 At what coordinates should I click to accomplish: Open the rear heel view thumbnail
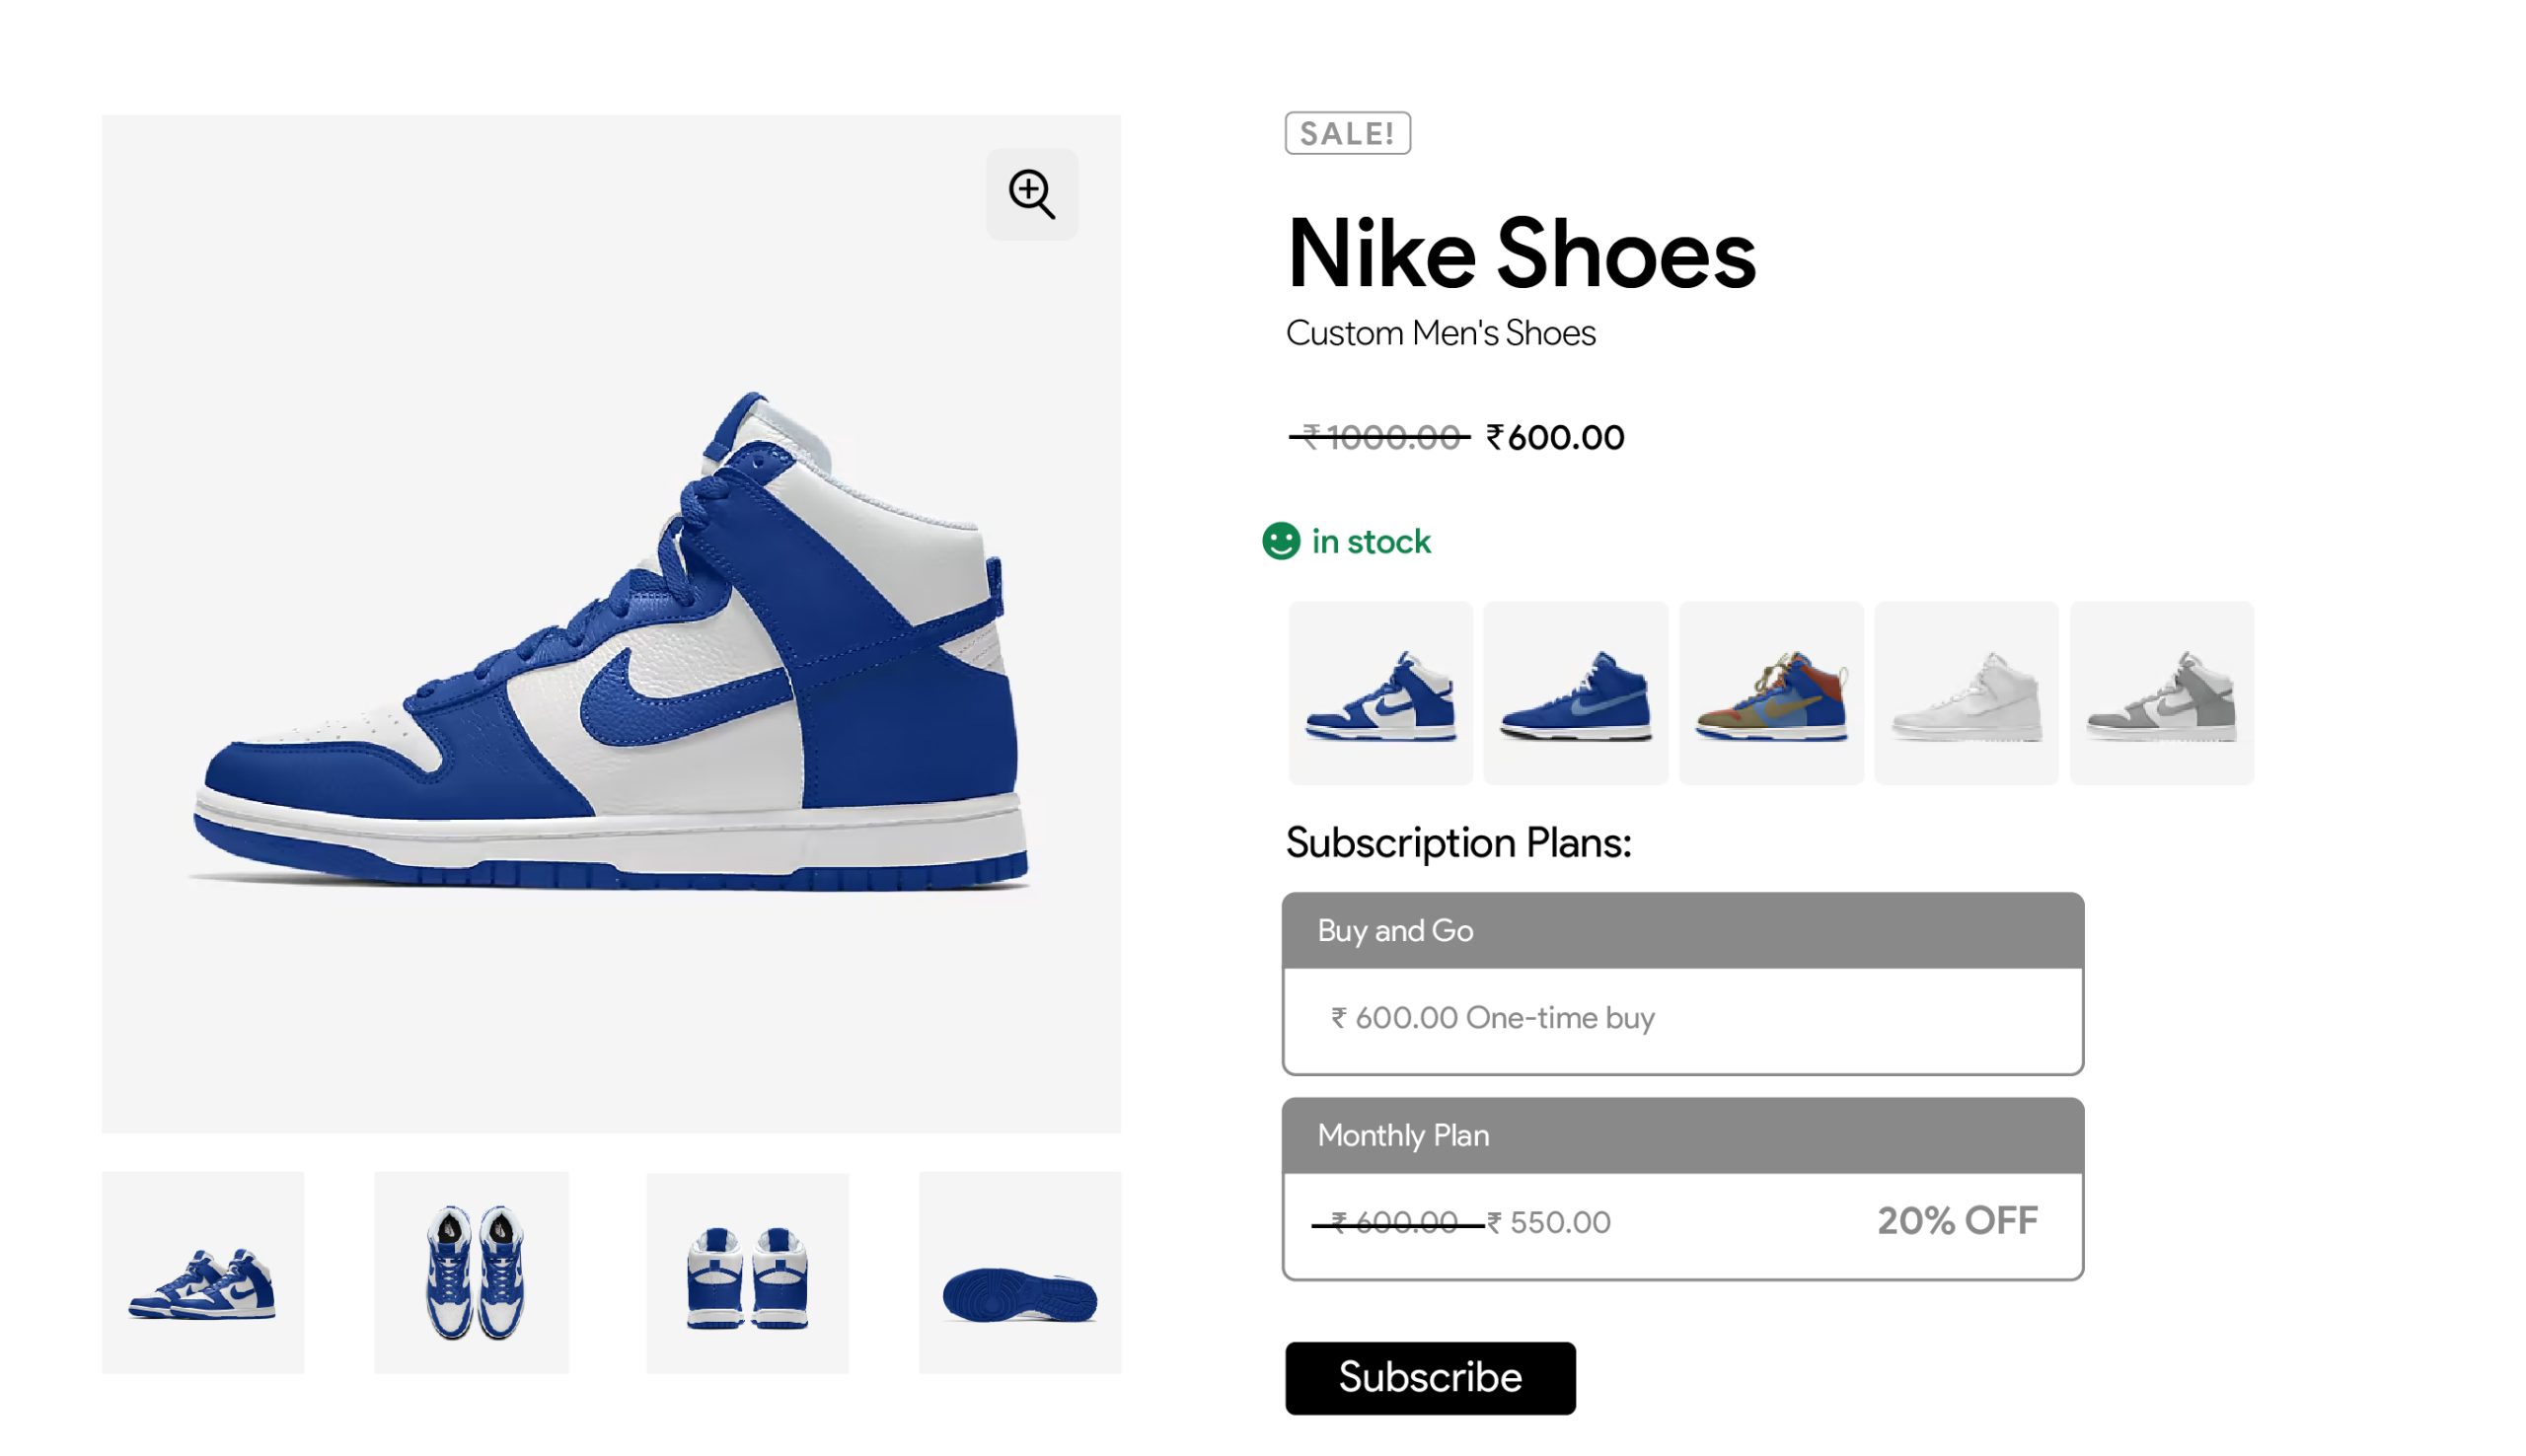click(x=747, y=1272)
